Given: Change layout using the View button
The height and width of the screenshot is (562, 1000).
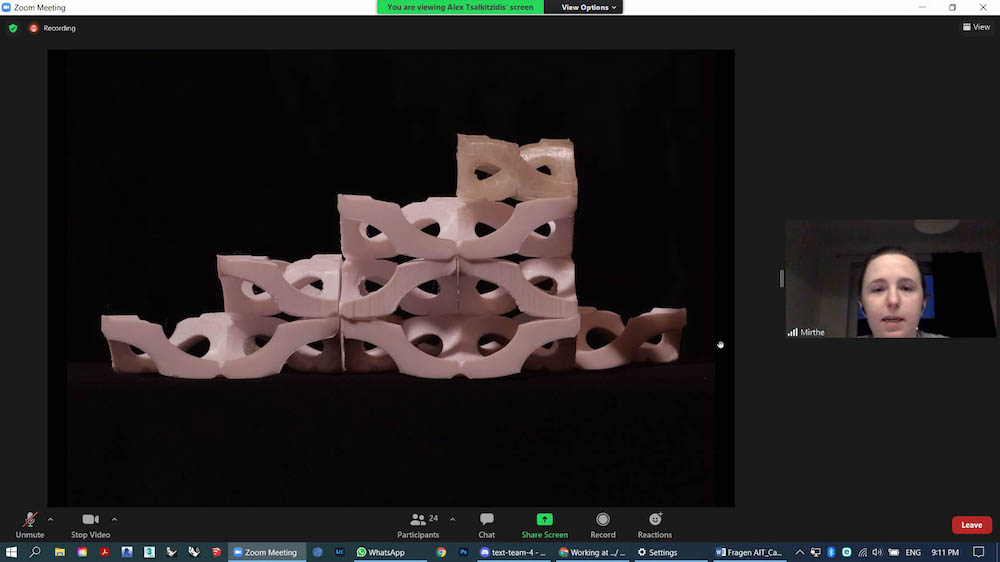Looking at the screenshot, I should click(x=976, y=27).
